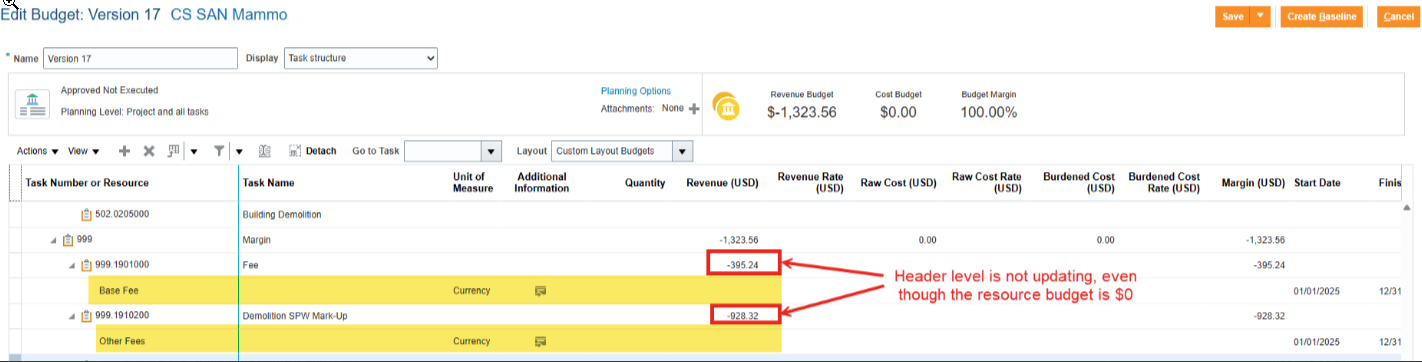Click the Building Demolition task name cell
Viewport: 1422px width, 362px height.
click(x=282, y=214)
